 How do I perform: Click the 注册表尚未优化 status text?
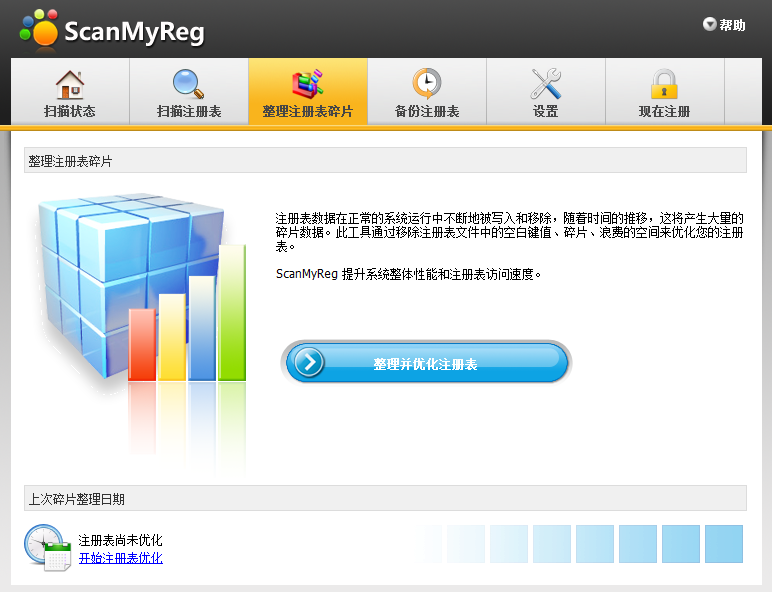click(x=120, y=540)
